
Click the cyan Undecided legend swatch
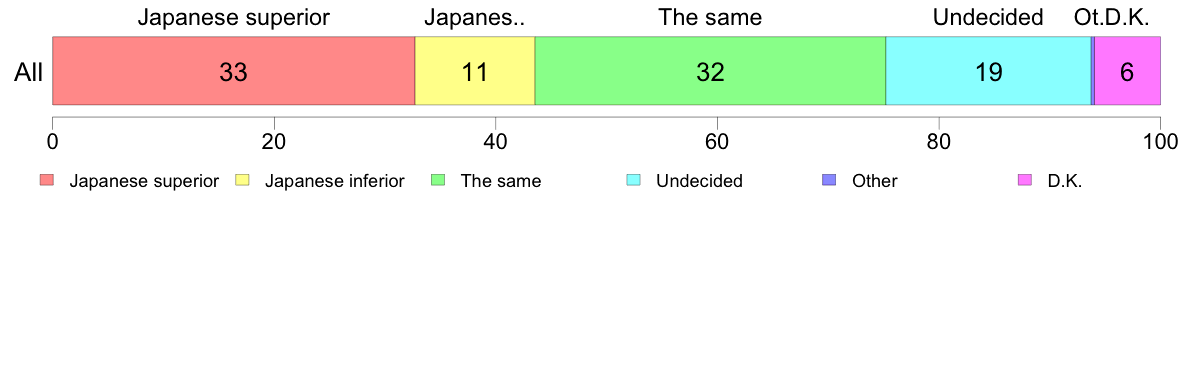point(633,181)
